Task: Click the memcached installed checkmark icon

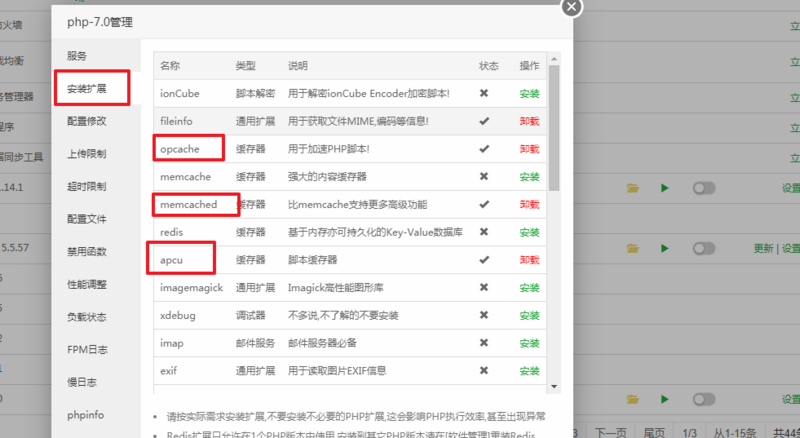Action: click(484, 204)
